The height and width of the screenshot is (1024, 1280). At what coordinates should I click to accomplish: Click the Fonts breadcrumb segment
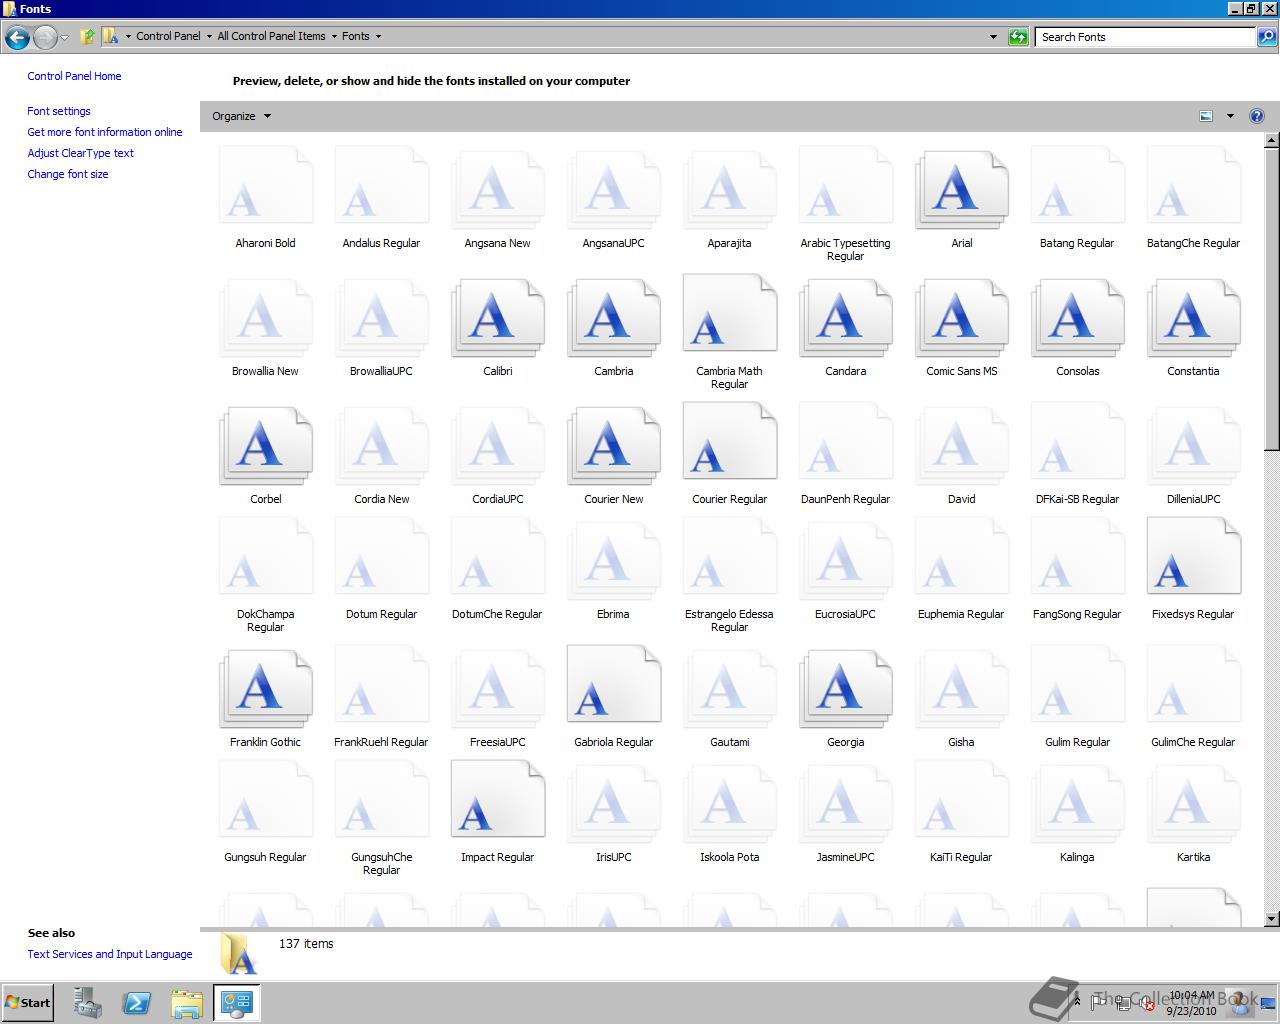pyautogui.click(x=356, y=36)
